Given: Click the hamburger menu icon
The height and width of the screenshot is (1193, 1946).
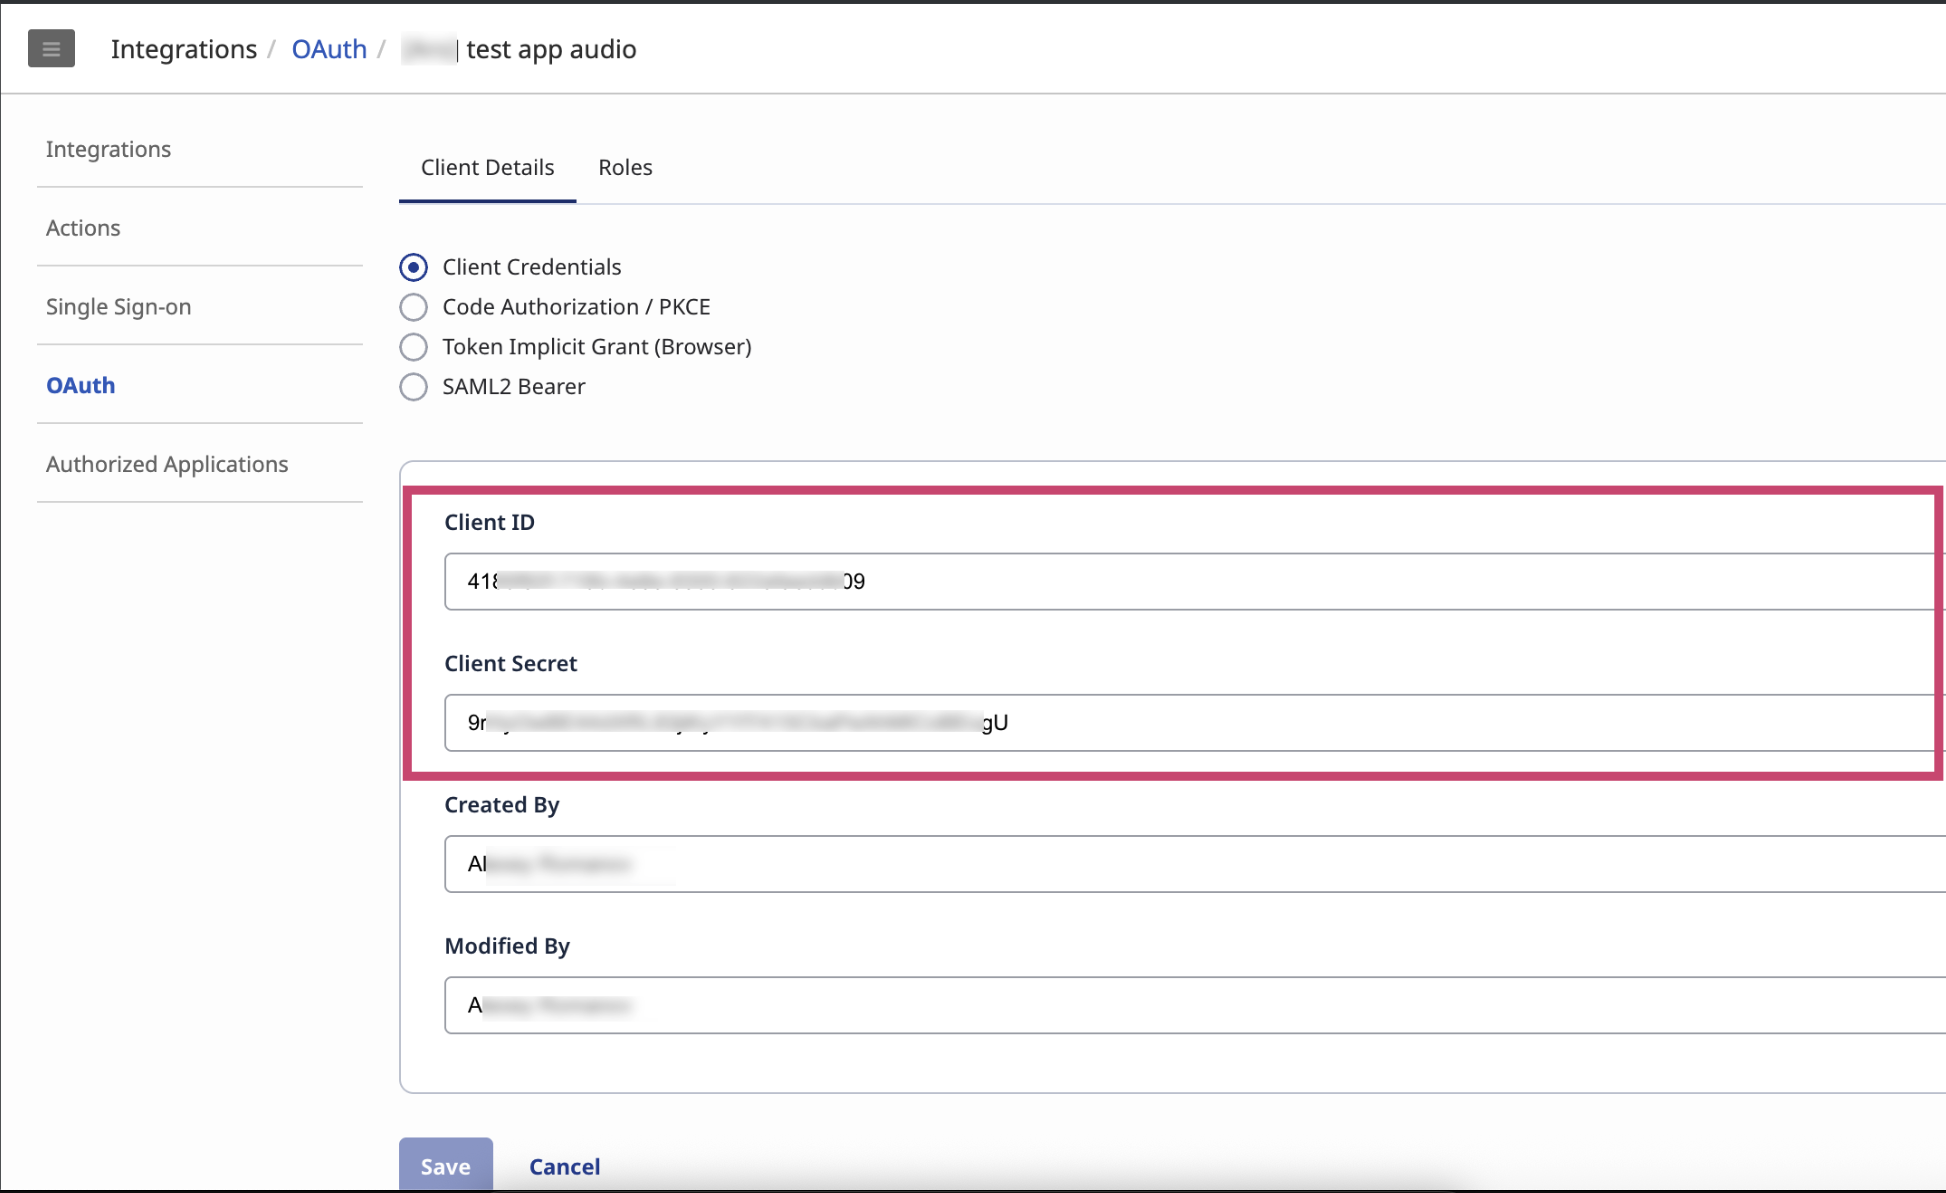Looking at the screenshot, I should pyautogui.click(x=51, y=48).
